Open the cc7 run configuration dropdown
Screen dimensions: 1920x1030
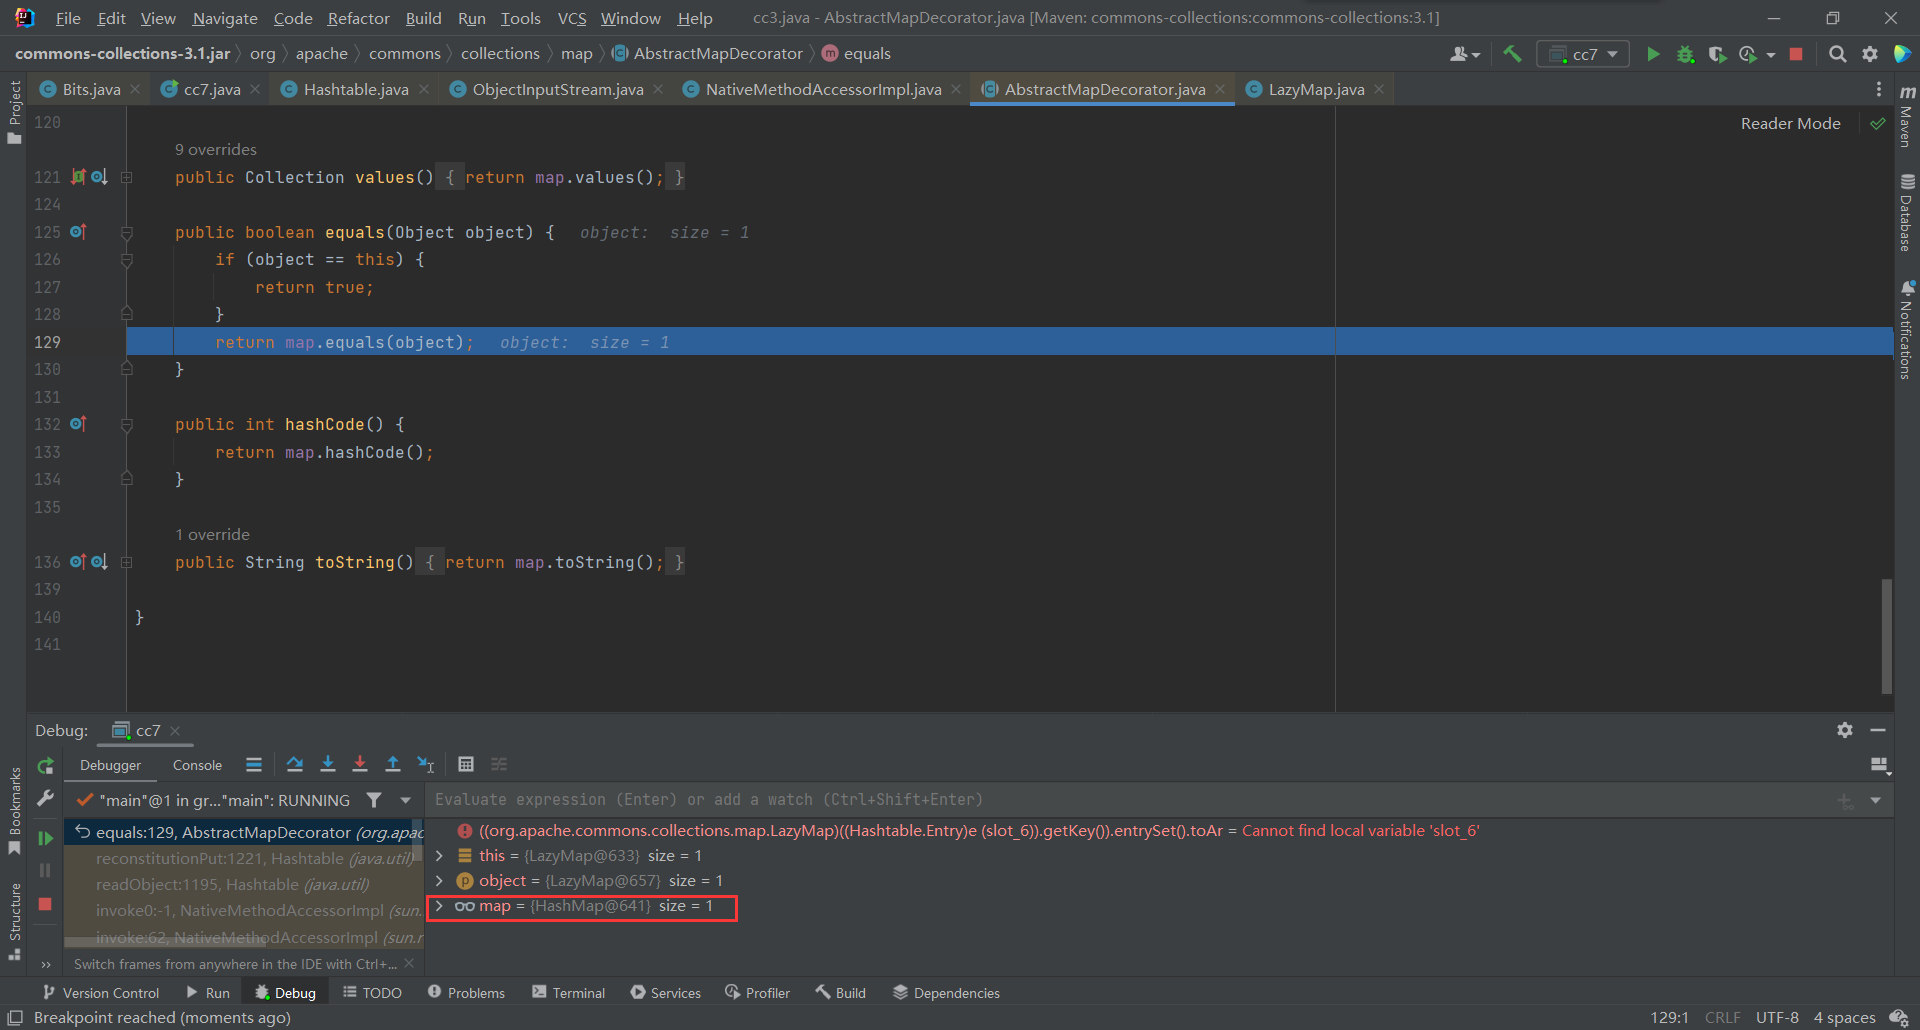click(1583, 54)
